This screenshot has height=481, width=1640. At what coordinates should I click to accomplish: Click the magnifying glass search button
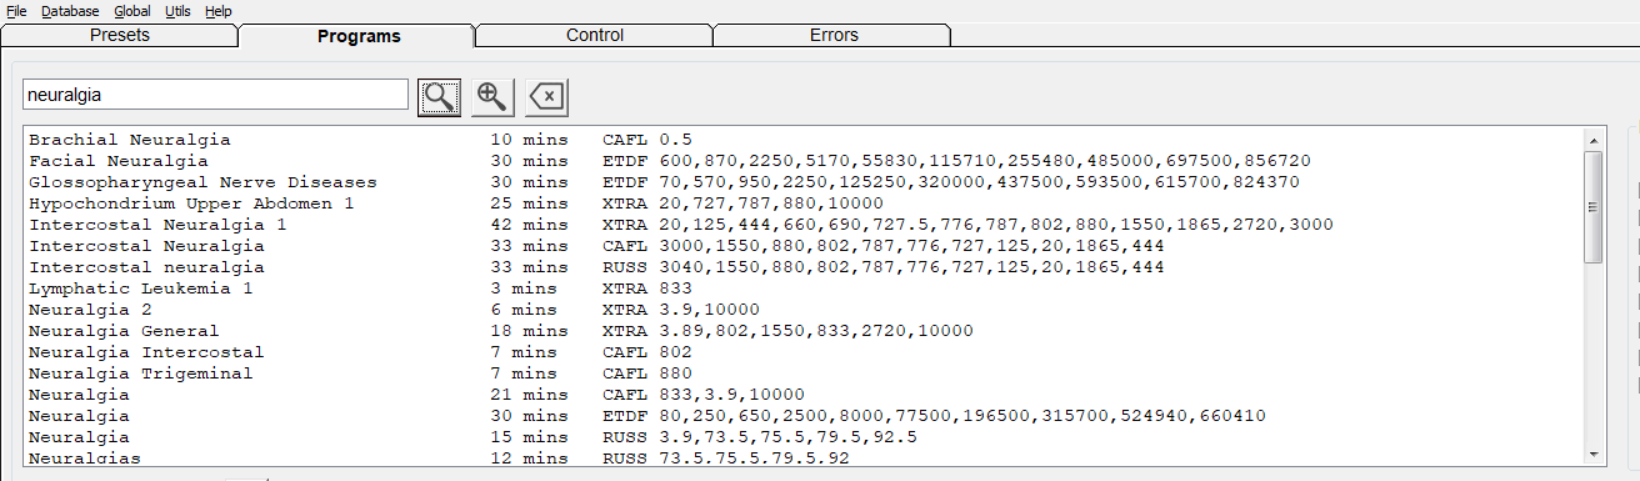tap(439, 97)
